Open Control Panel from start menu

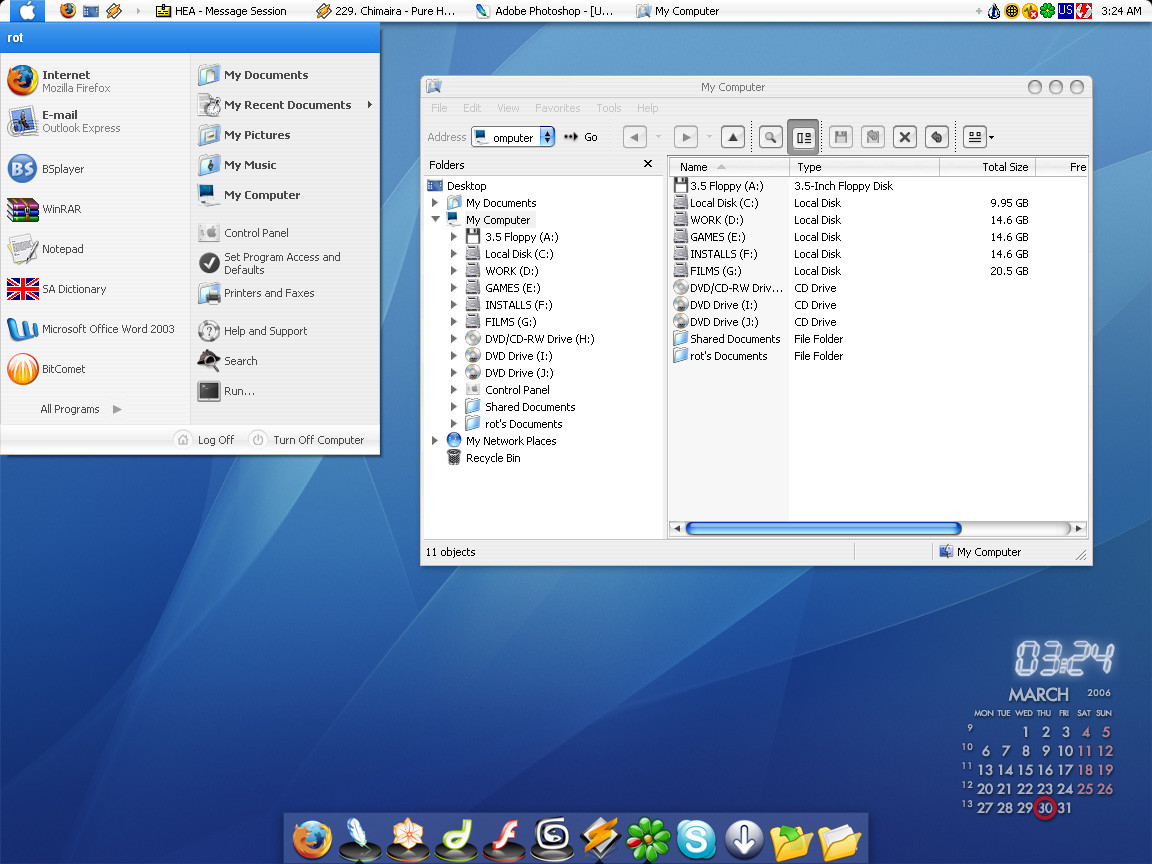[243, 233]
